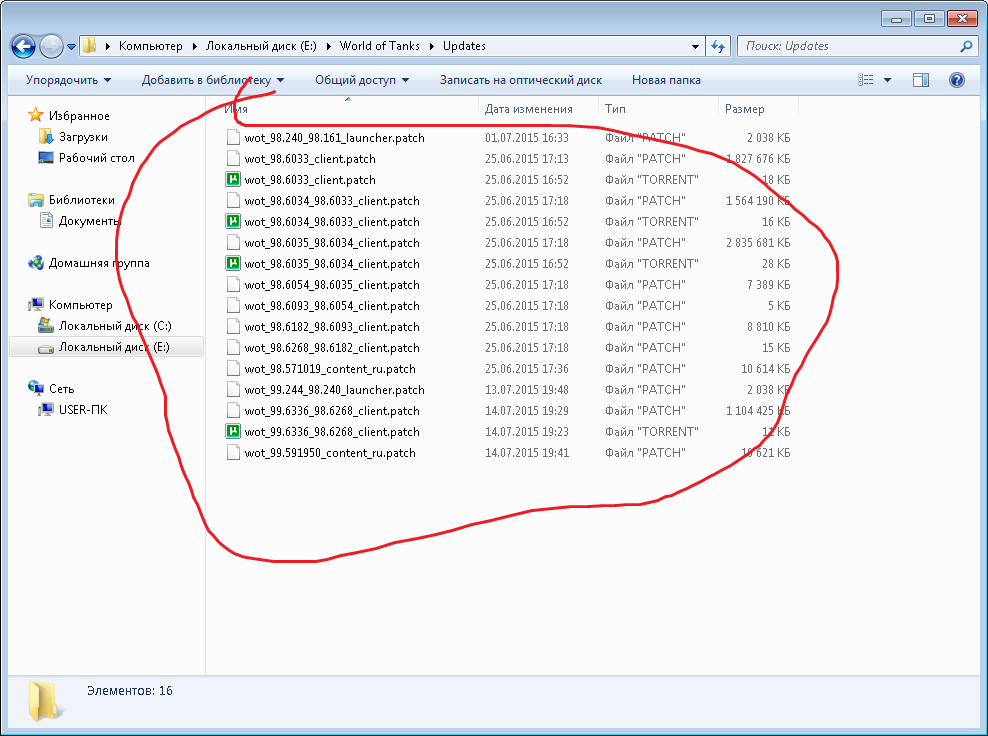Click torrent icon of wot_98.6033_client.patch
The width and height of the screenshot is (988, 736).
[233, 180]
